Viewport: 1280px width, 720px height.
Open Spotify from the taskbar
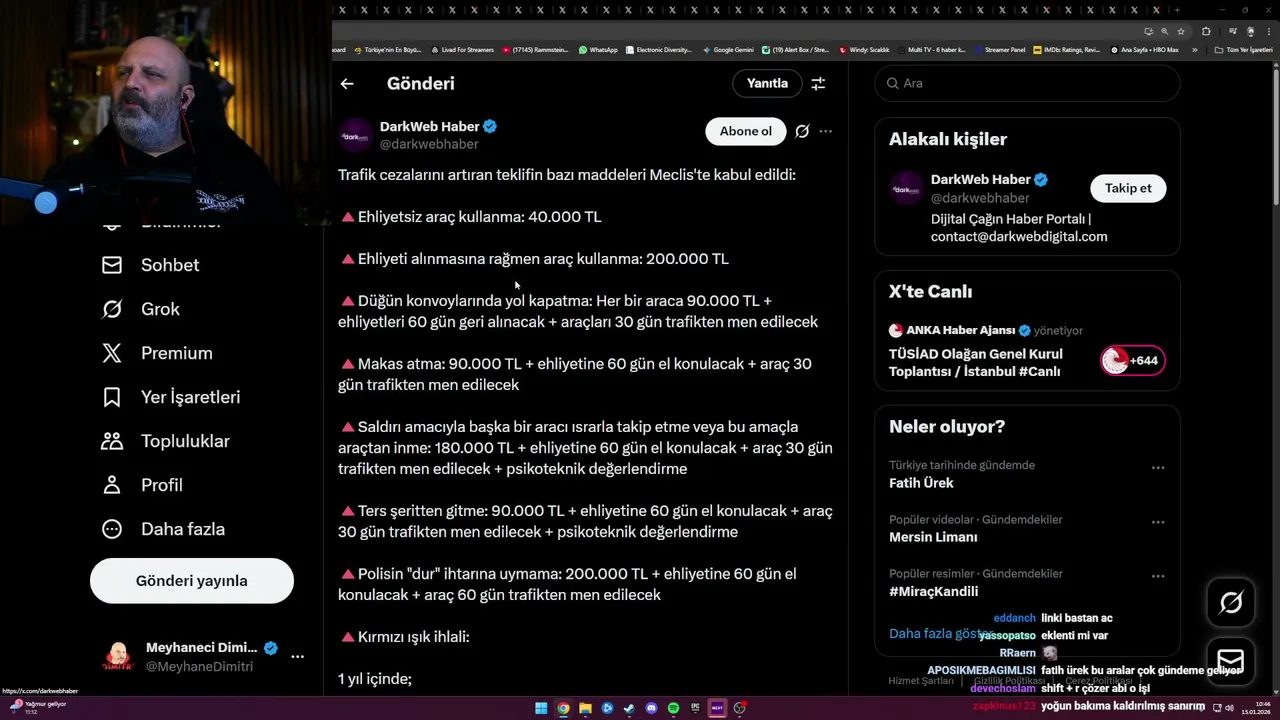pyautogui.click(x=673, y=708)
